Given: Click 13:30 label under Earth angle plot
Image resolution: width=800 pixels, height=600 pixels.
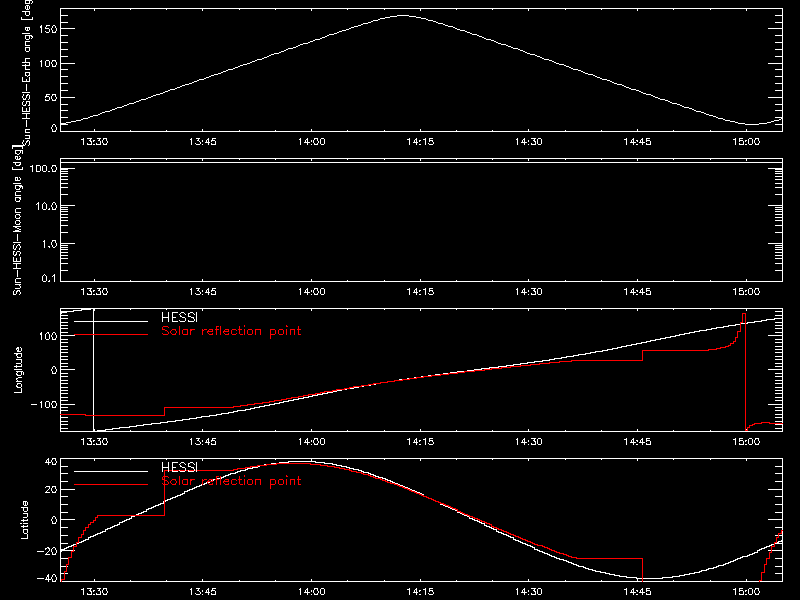Looking at the screenshot, I should (94, 142).
